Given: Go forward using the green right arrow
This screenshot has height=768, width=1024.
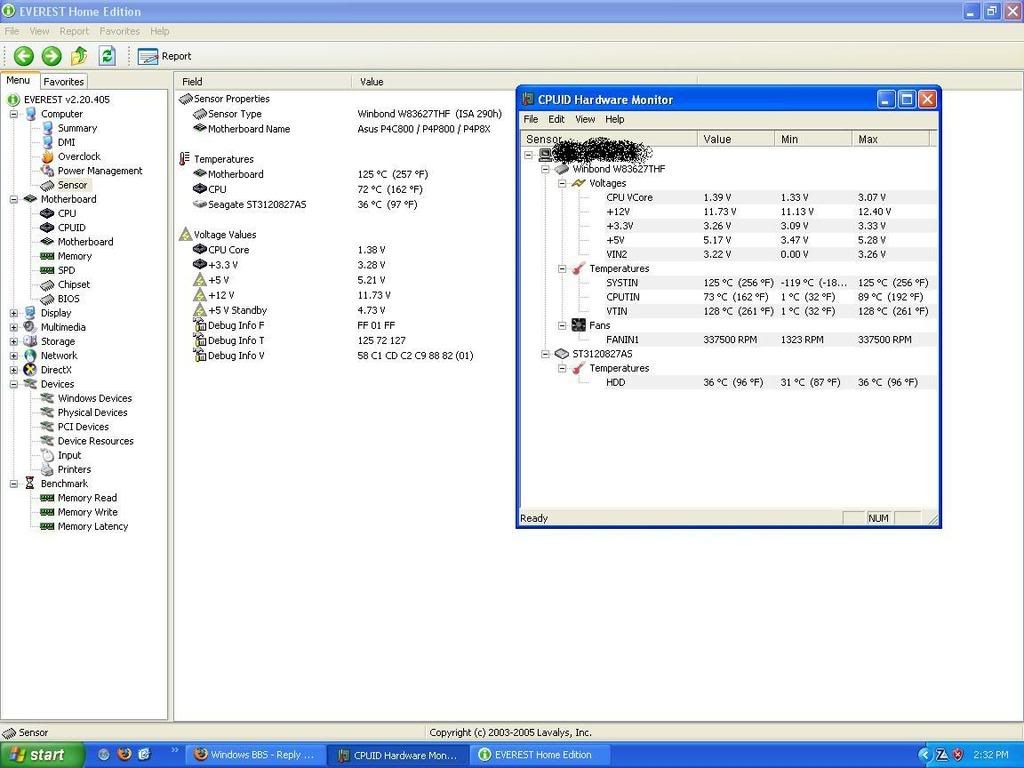Looking at the screenshot, I should 51,56.
